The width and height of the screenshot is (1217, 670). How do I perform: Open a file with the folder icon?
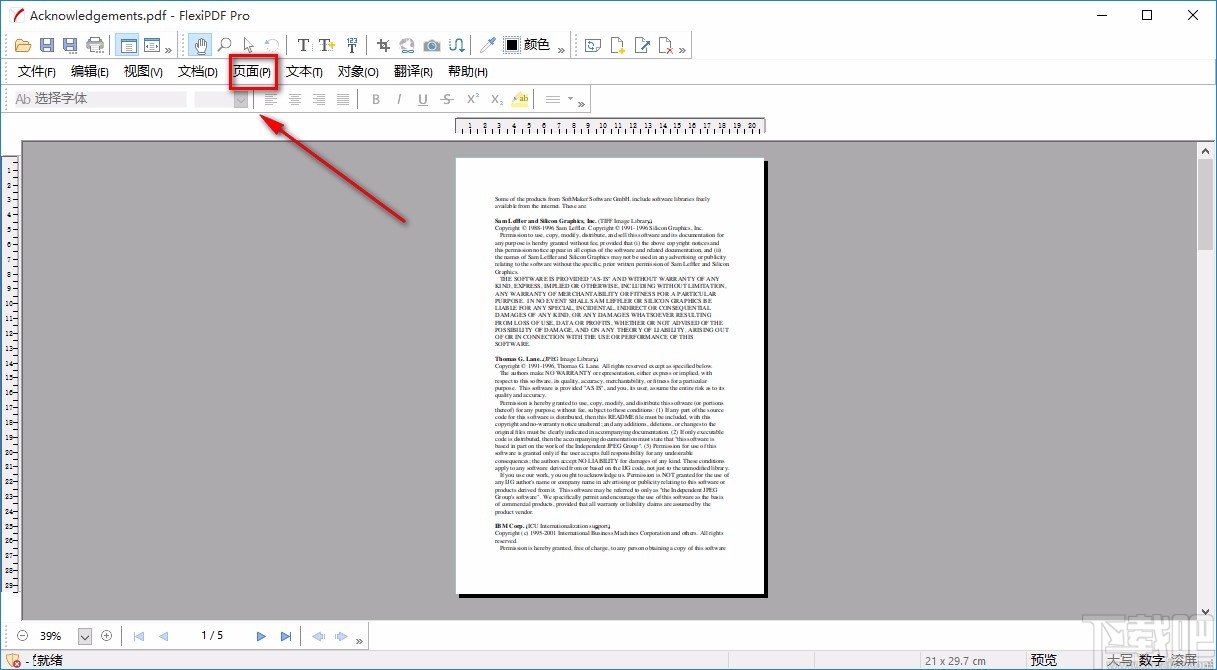click(22, 45)
